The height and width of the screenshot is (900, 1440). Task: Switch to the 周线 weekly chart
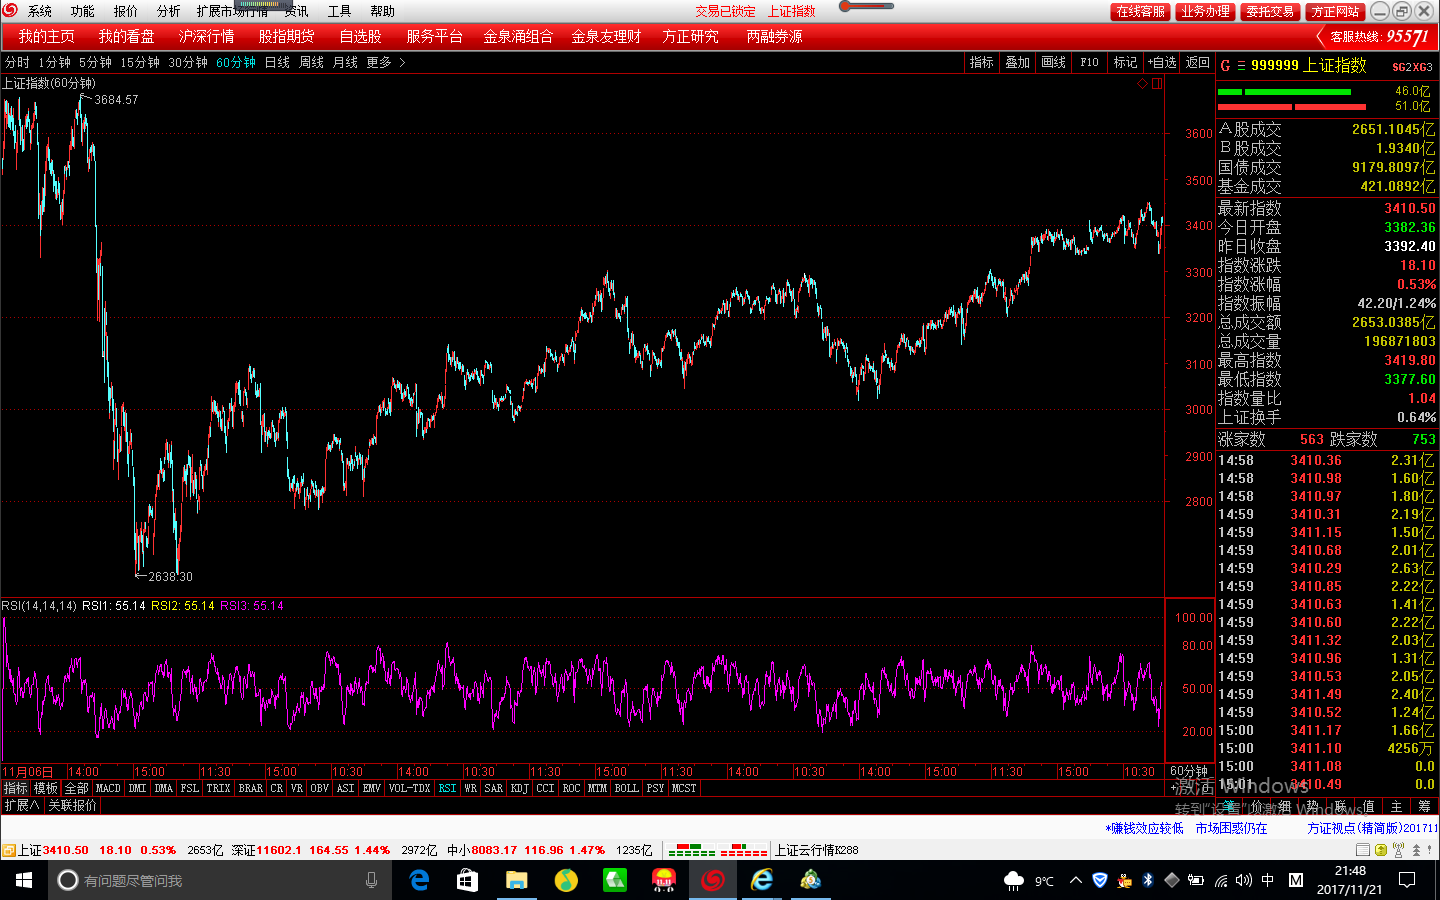(x=311, y=62)
